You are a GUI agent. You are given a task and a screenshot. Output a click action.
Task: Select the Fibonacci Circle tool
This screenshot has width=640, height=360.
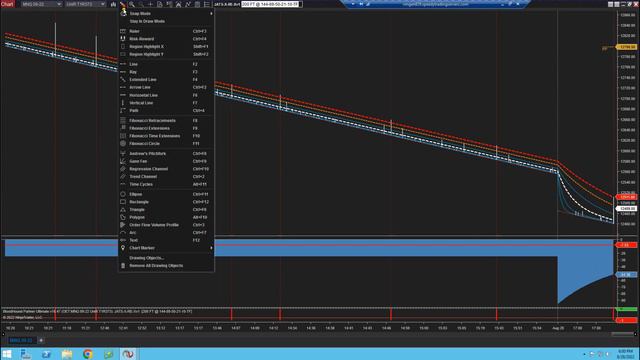(x=166, y=144)
